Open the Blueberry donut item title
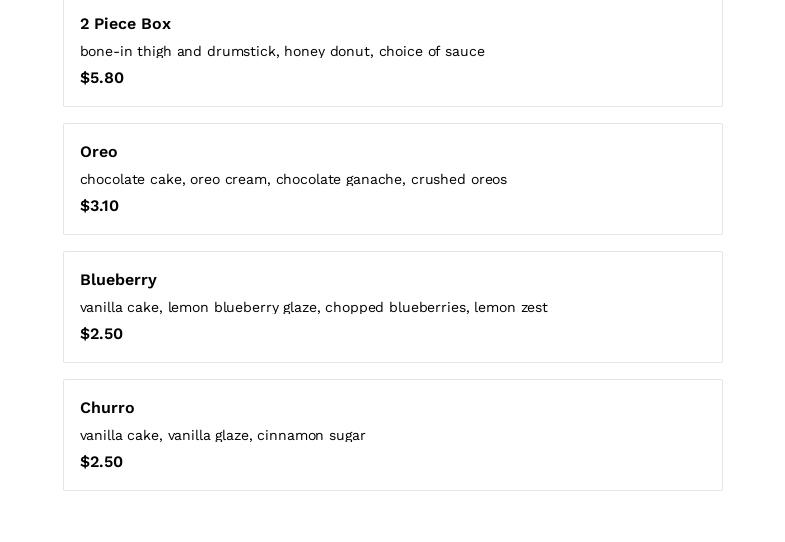This screenshot has height=542, width=785. [118, 280]
